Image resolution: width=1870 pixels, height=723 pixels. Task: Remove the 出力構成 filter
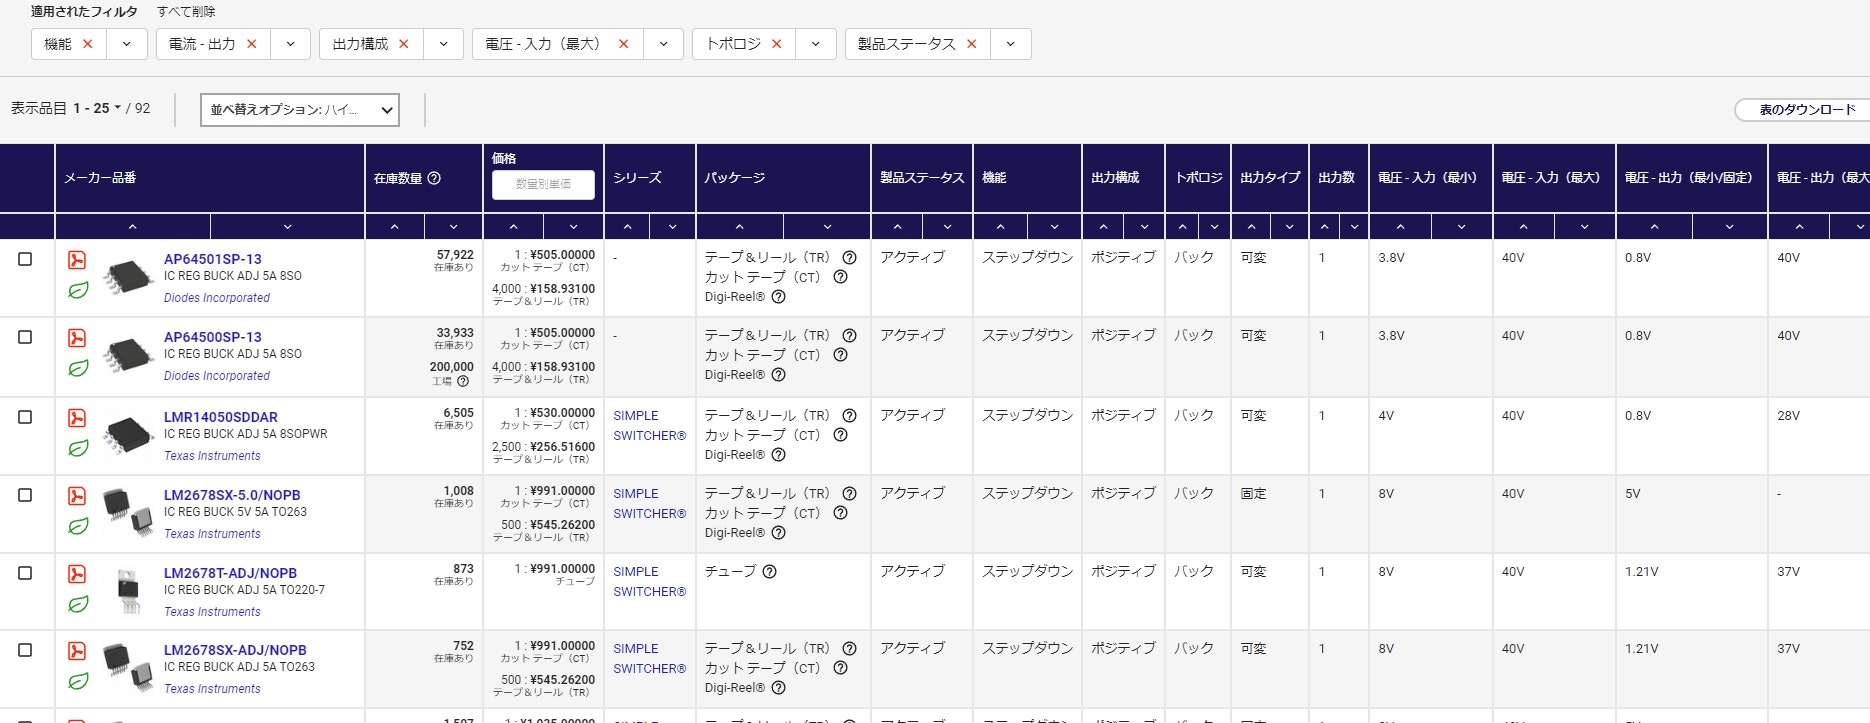(x=404, y=44)
